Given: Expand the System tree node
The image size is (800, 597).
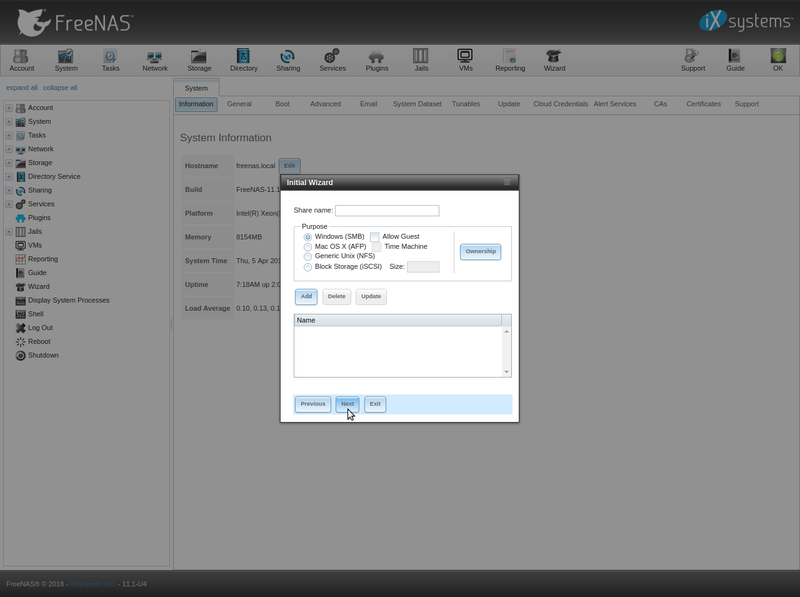Looking at the screenshot, I should [x=9, y=121].
